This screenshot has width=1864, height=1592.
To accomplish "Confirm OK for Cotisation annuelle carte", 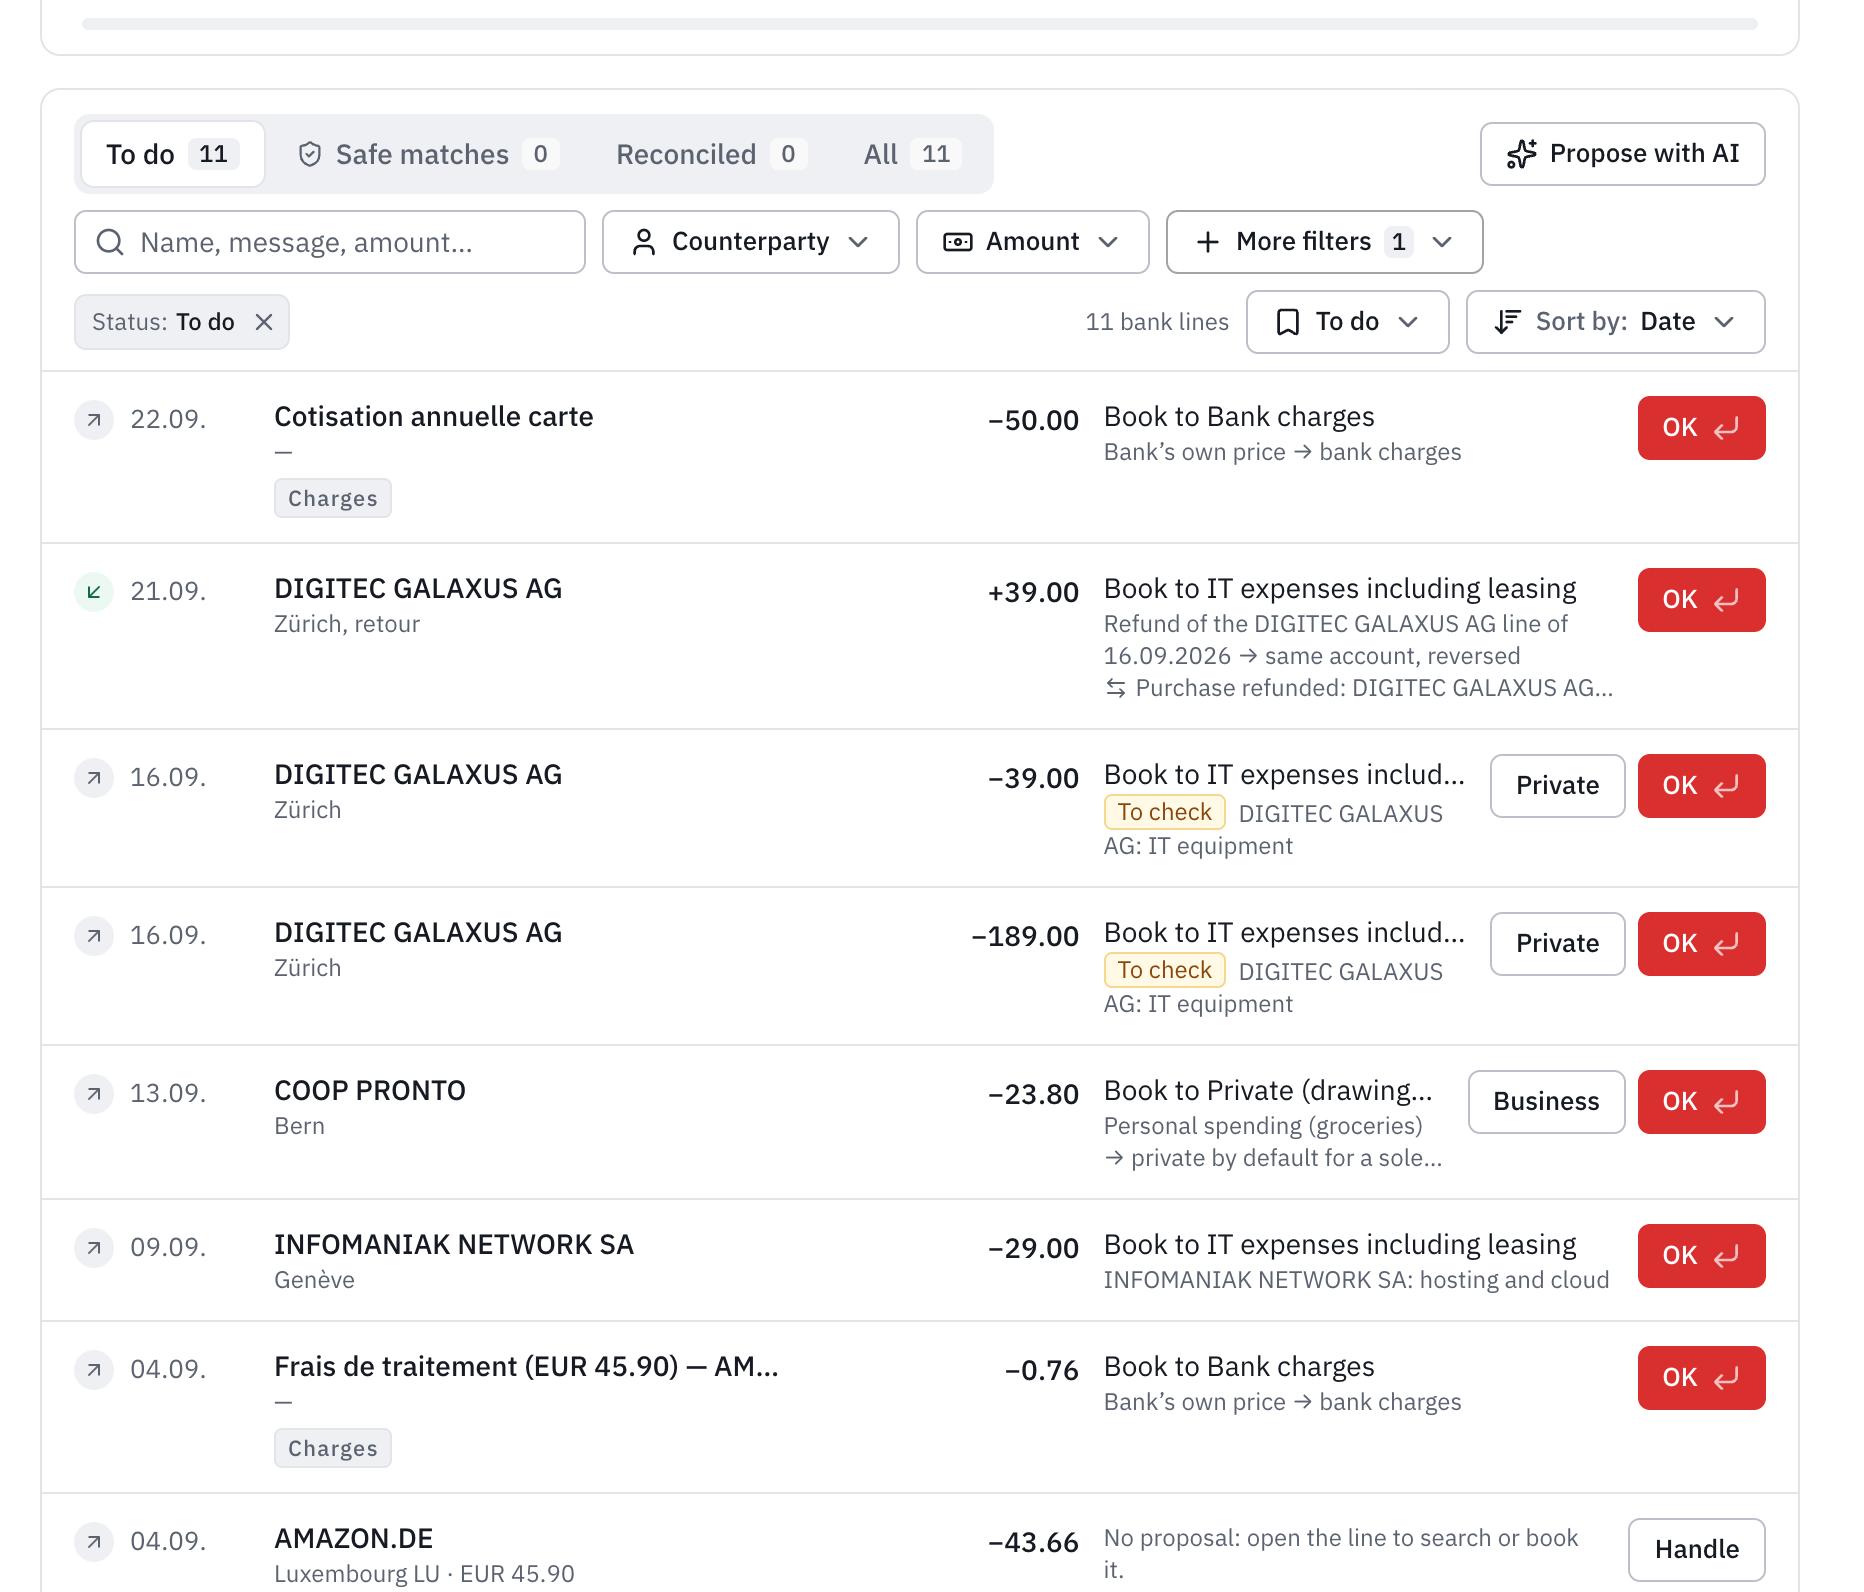I will 1702,428.
